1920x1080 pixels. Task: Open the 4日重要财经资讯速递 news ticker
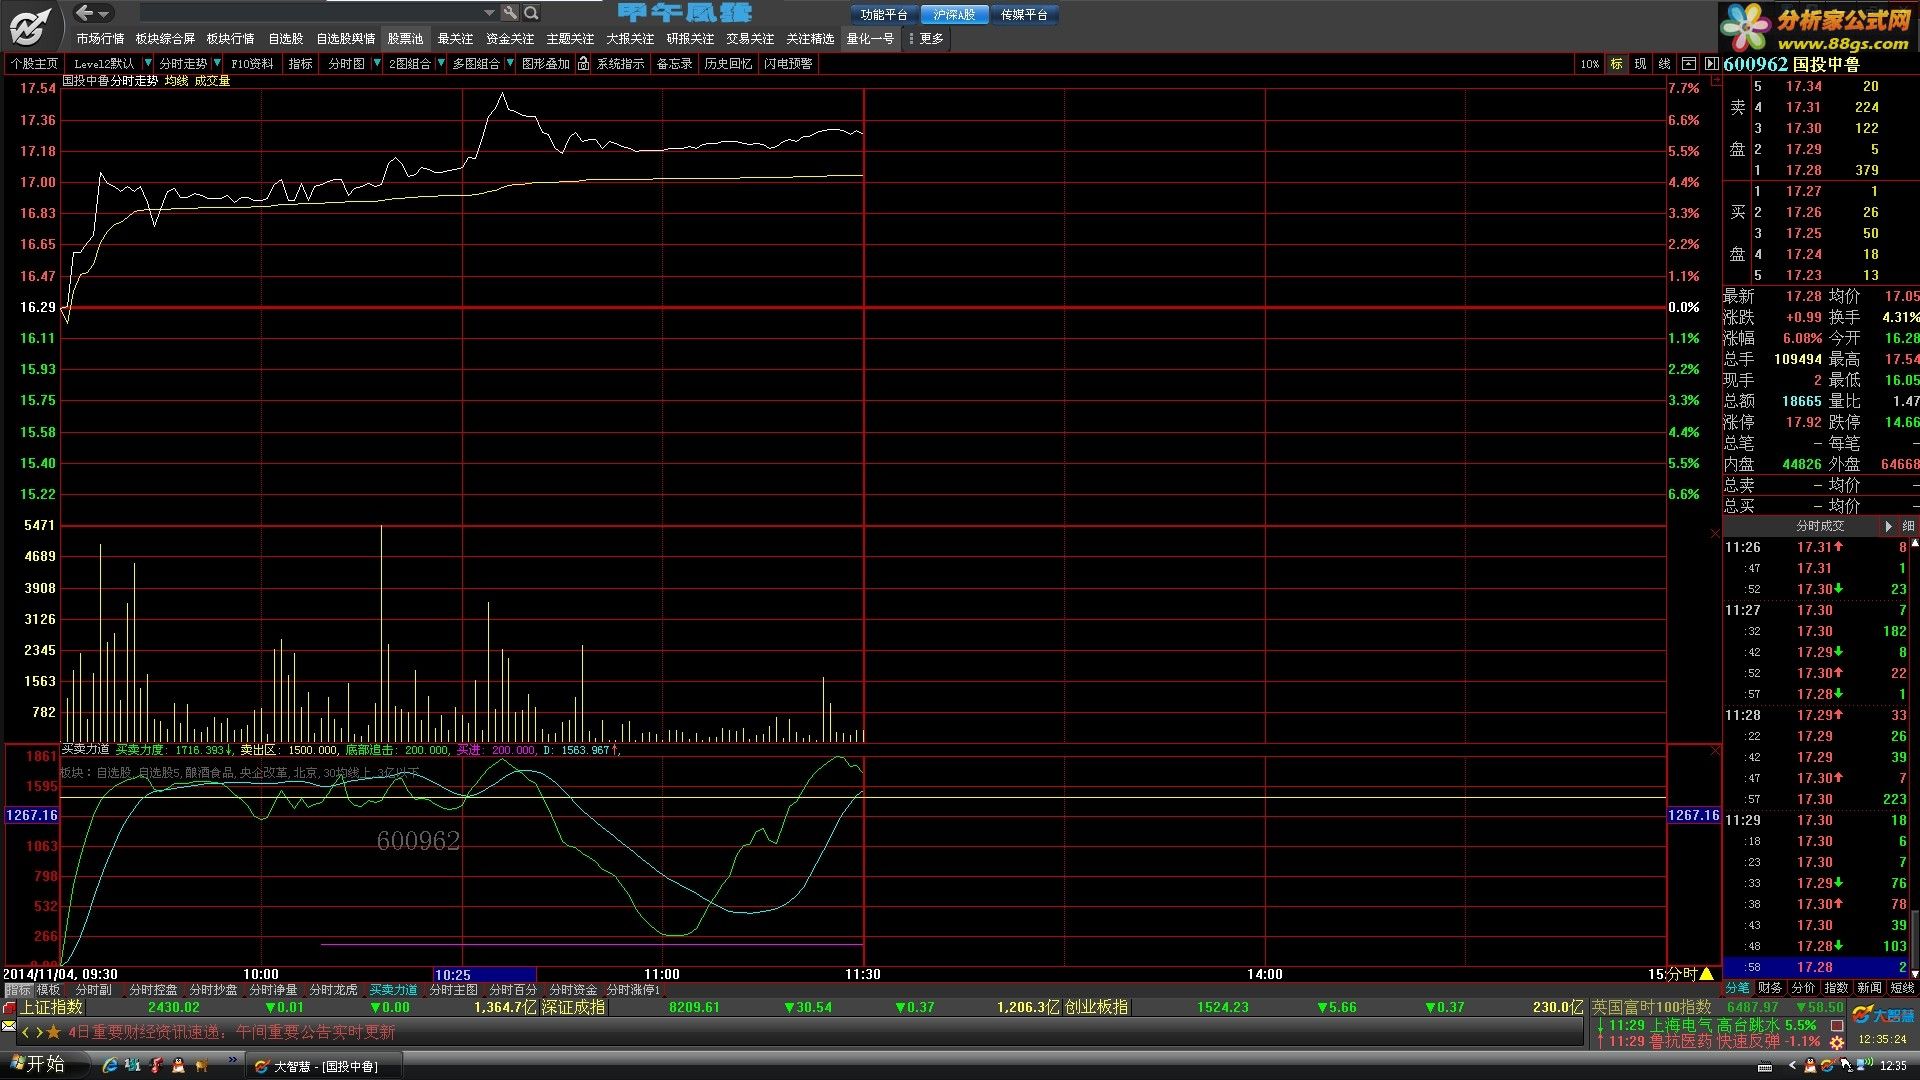[x=231, y=1032]
